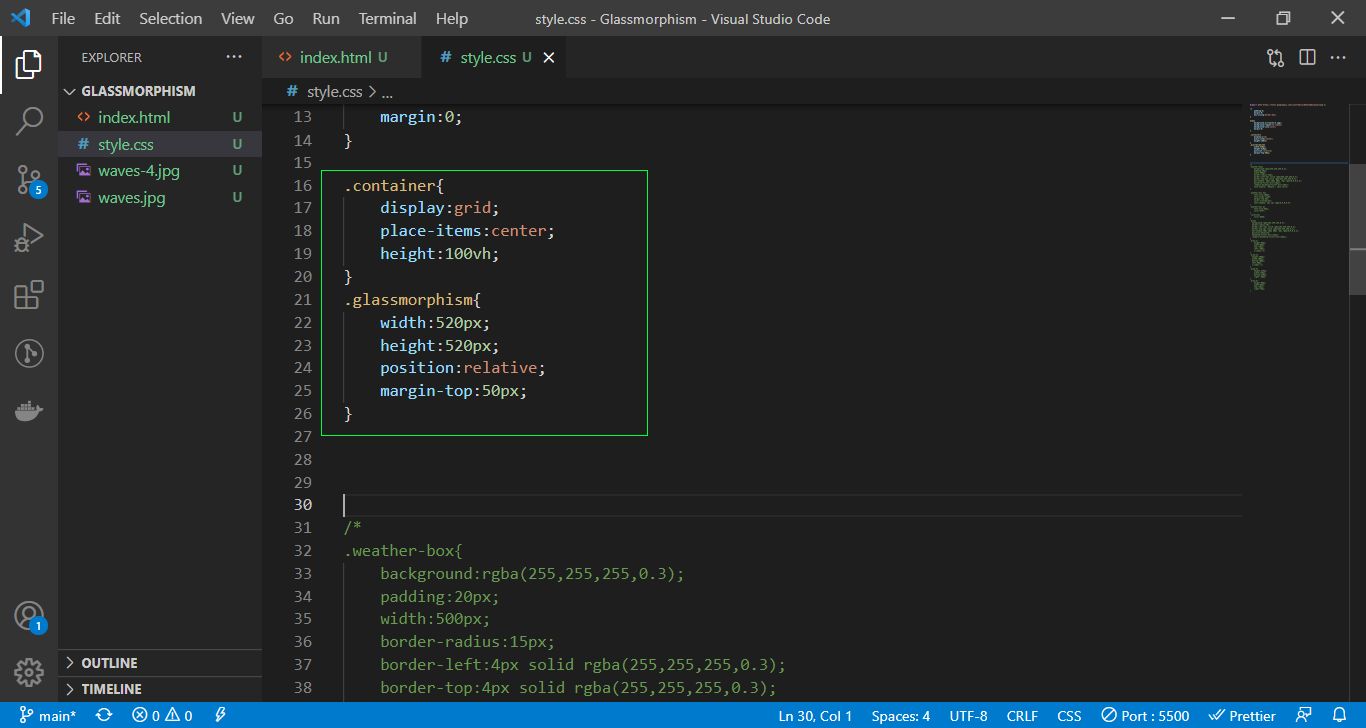Click the Prettier status item

(x=1242, y=716)
